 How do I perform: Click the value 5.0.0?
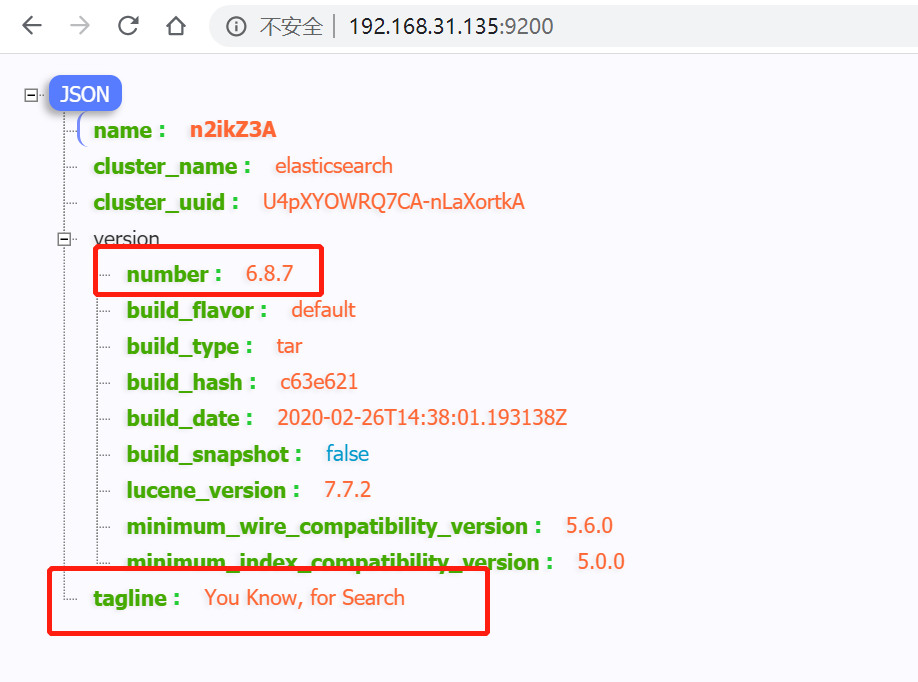pyautogui.click(x=601, y=562)
